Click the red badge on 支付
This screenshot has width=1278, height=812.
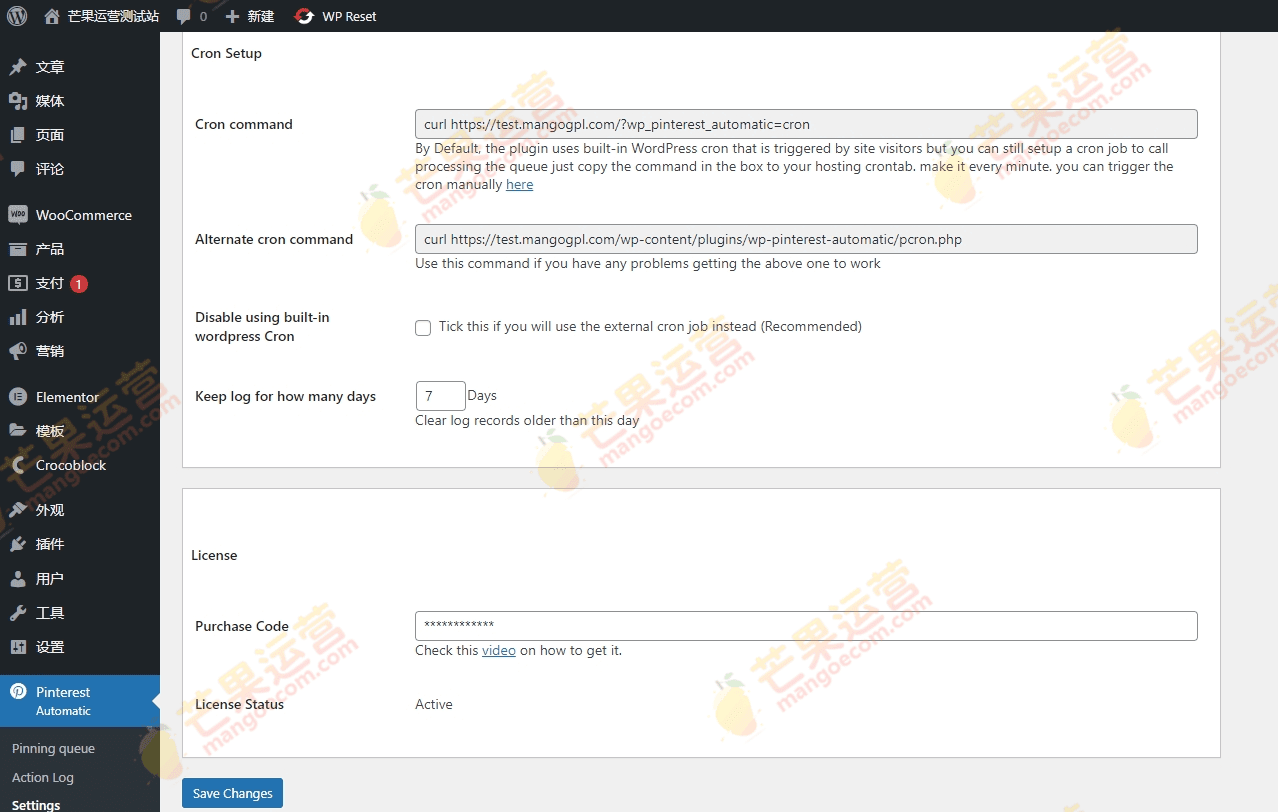coord(79,283)
